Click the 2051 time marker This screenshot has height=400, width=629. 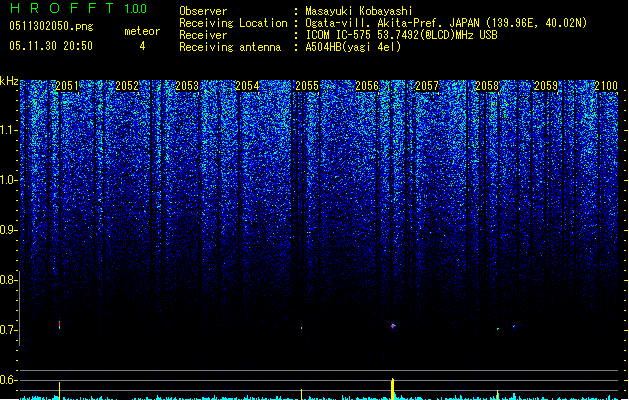click(67, 86)
